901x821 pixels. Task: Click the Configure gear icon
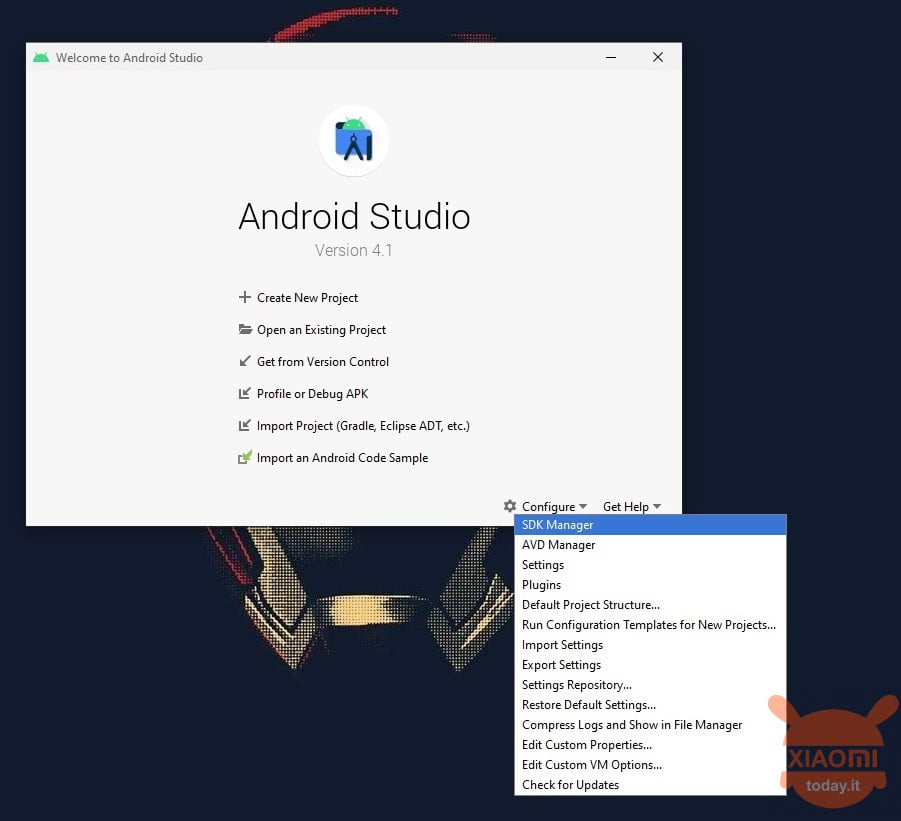[510, 506]
